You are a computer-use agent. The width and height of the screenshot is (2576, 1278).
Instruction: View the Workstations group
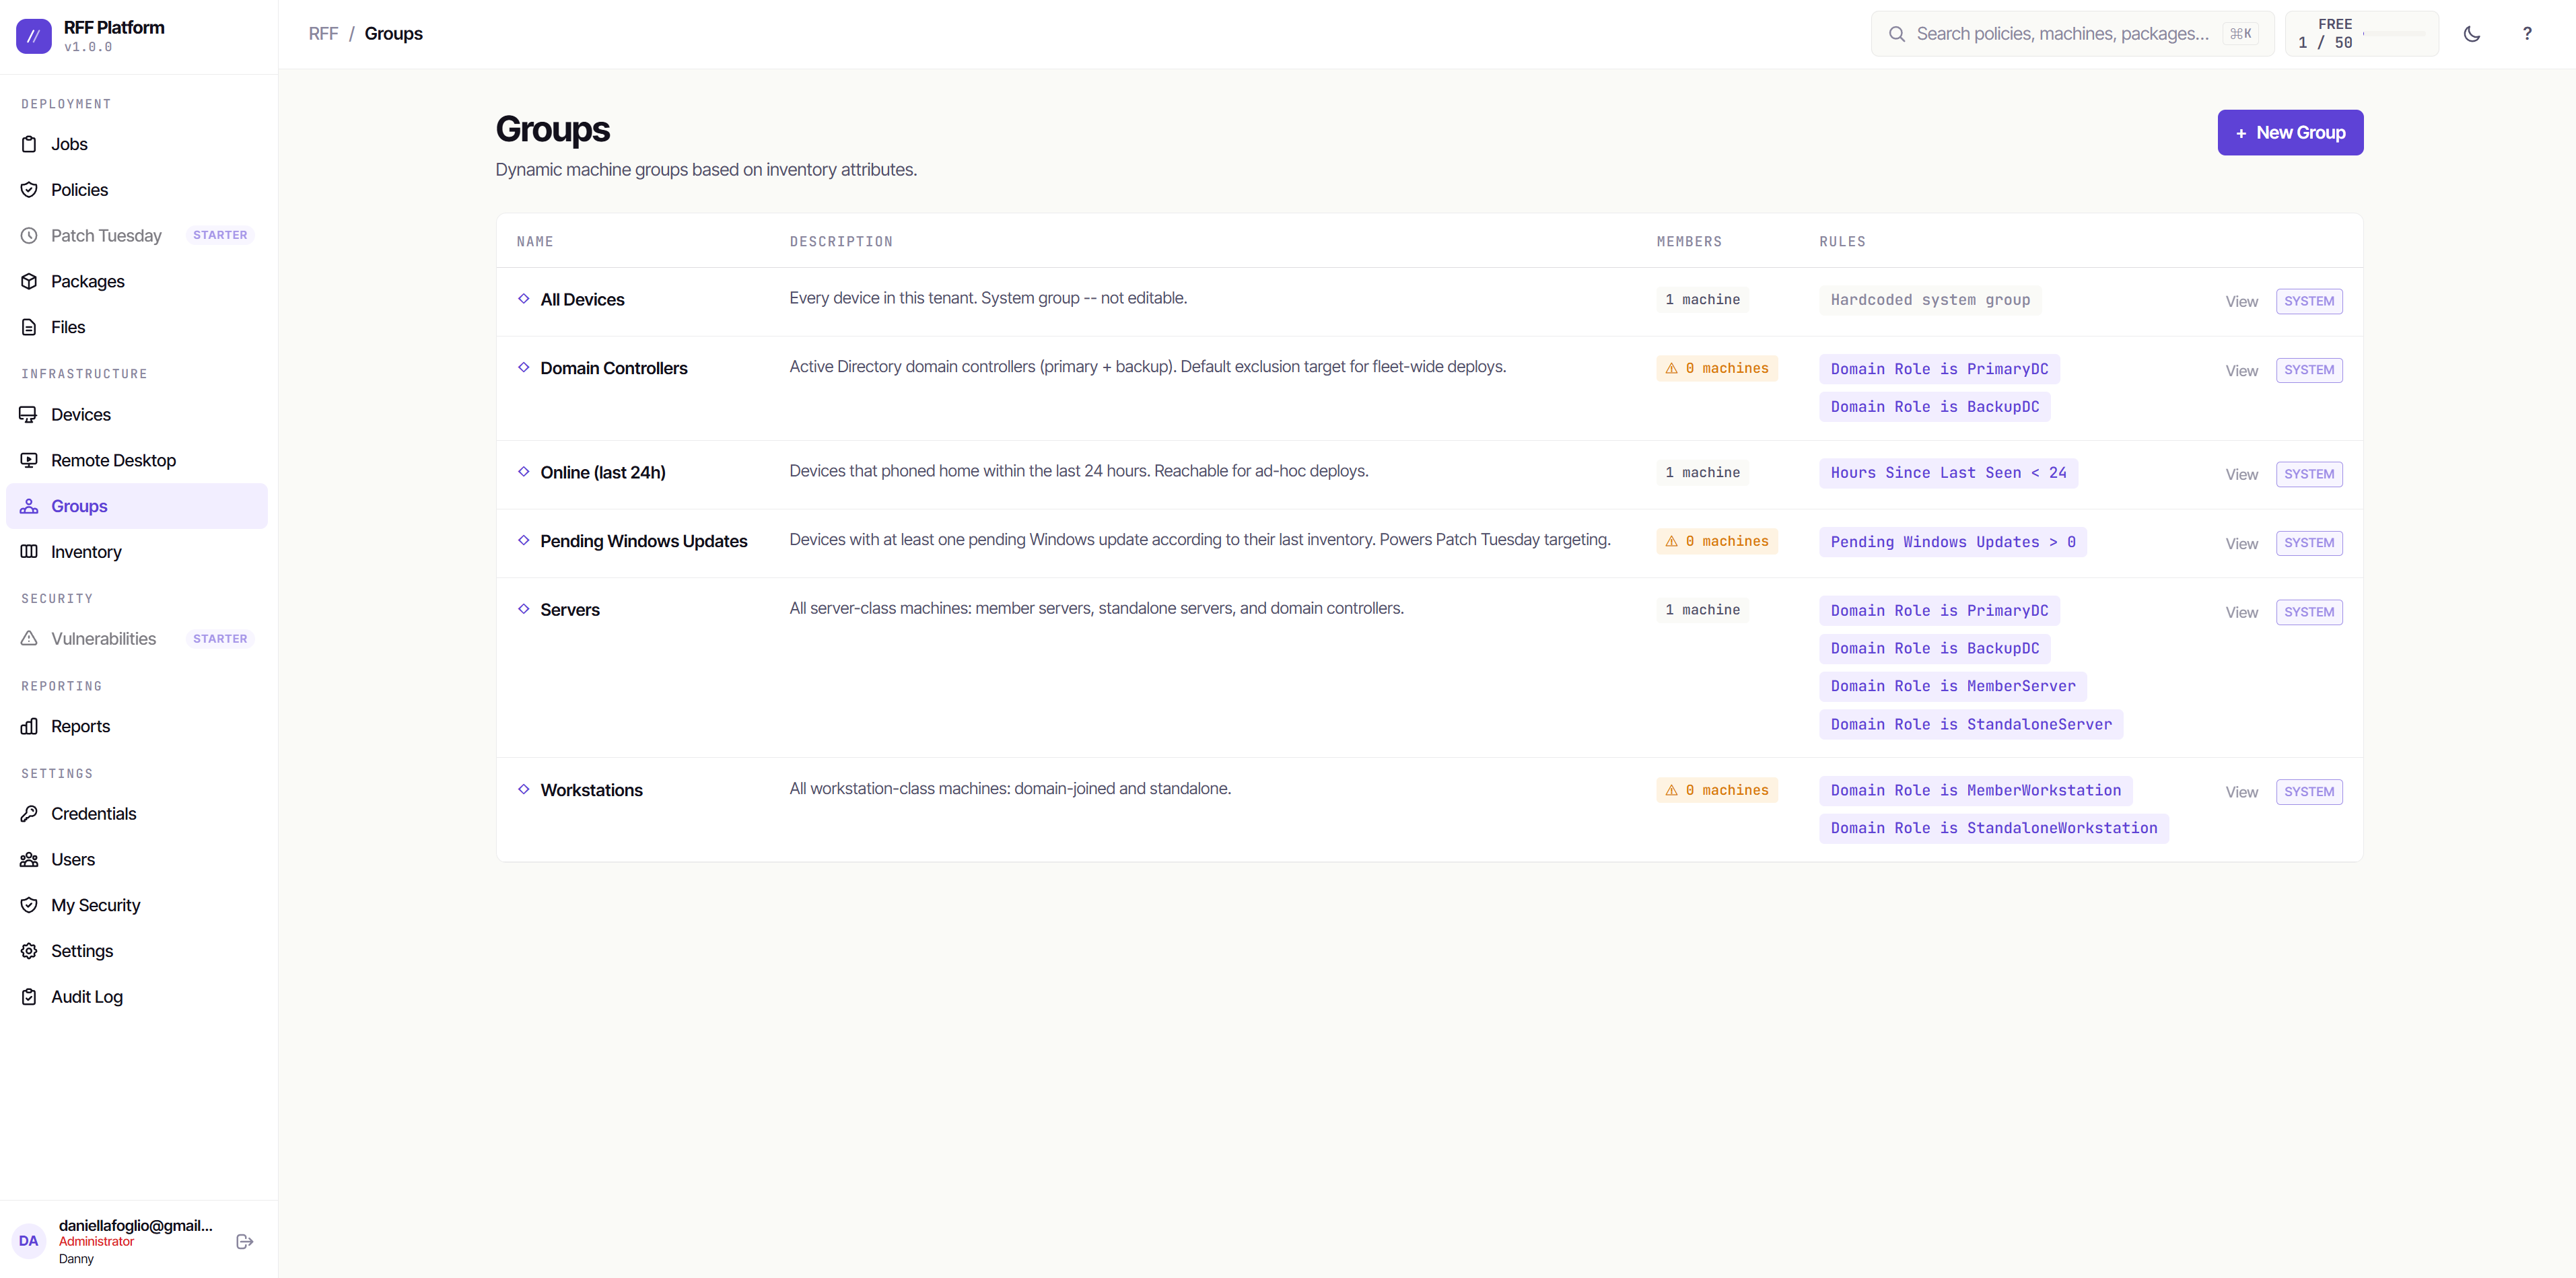pyautogui.click(x=2241, y=793)
